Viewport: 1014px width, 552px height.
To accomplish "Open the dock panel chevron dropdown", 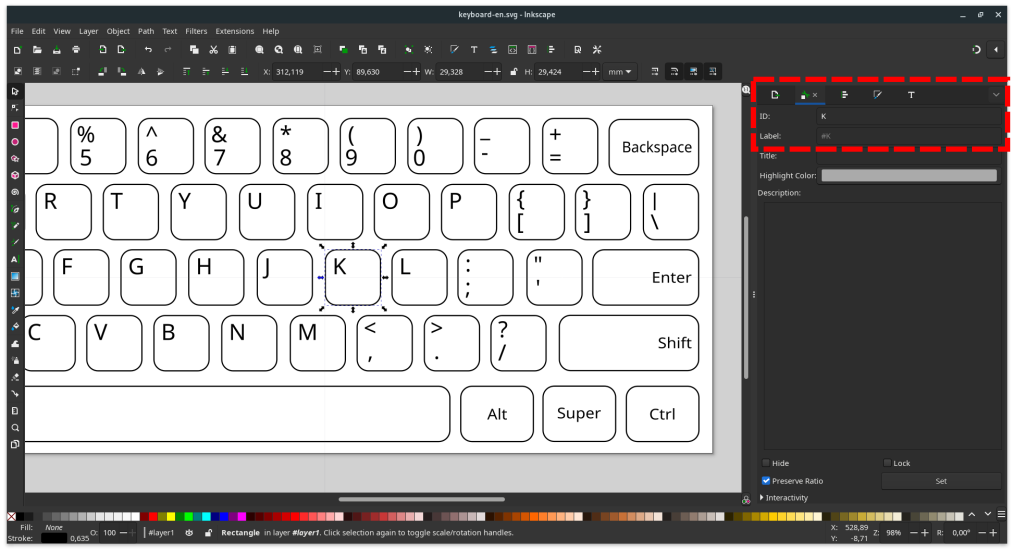I will 996,95.
